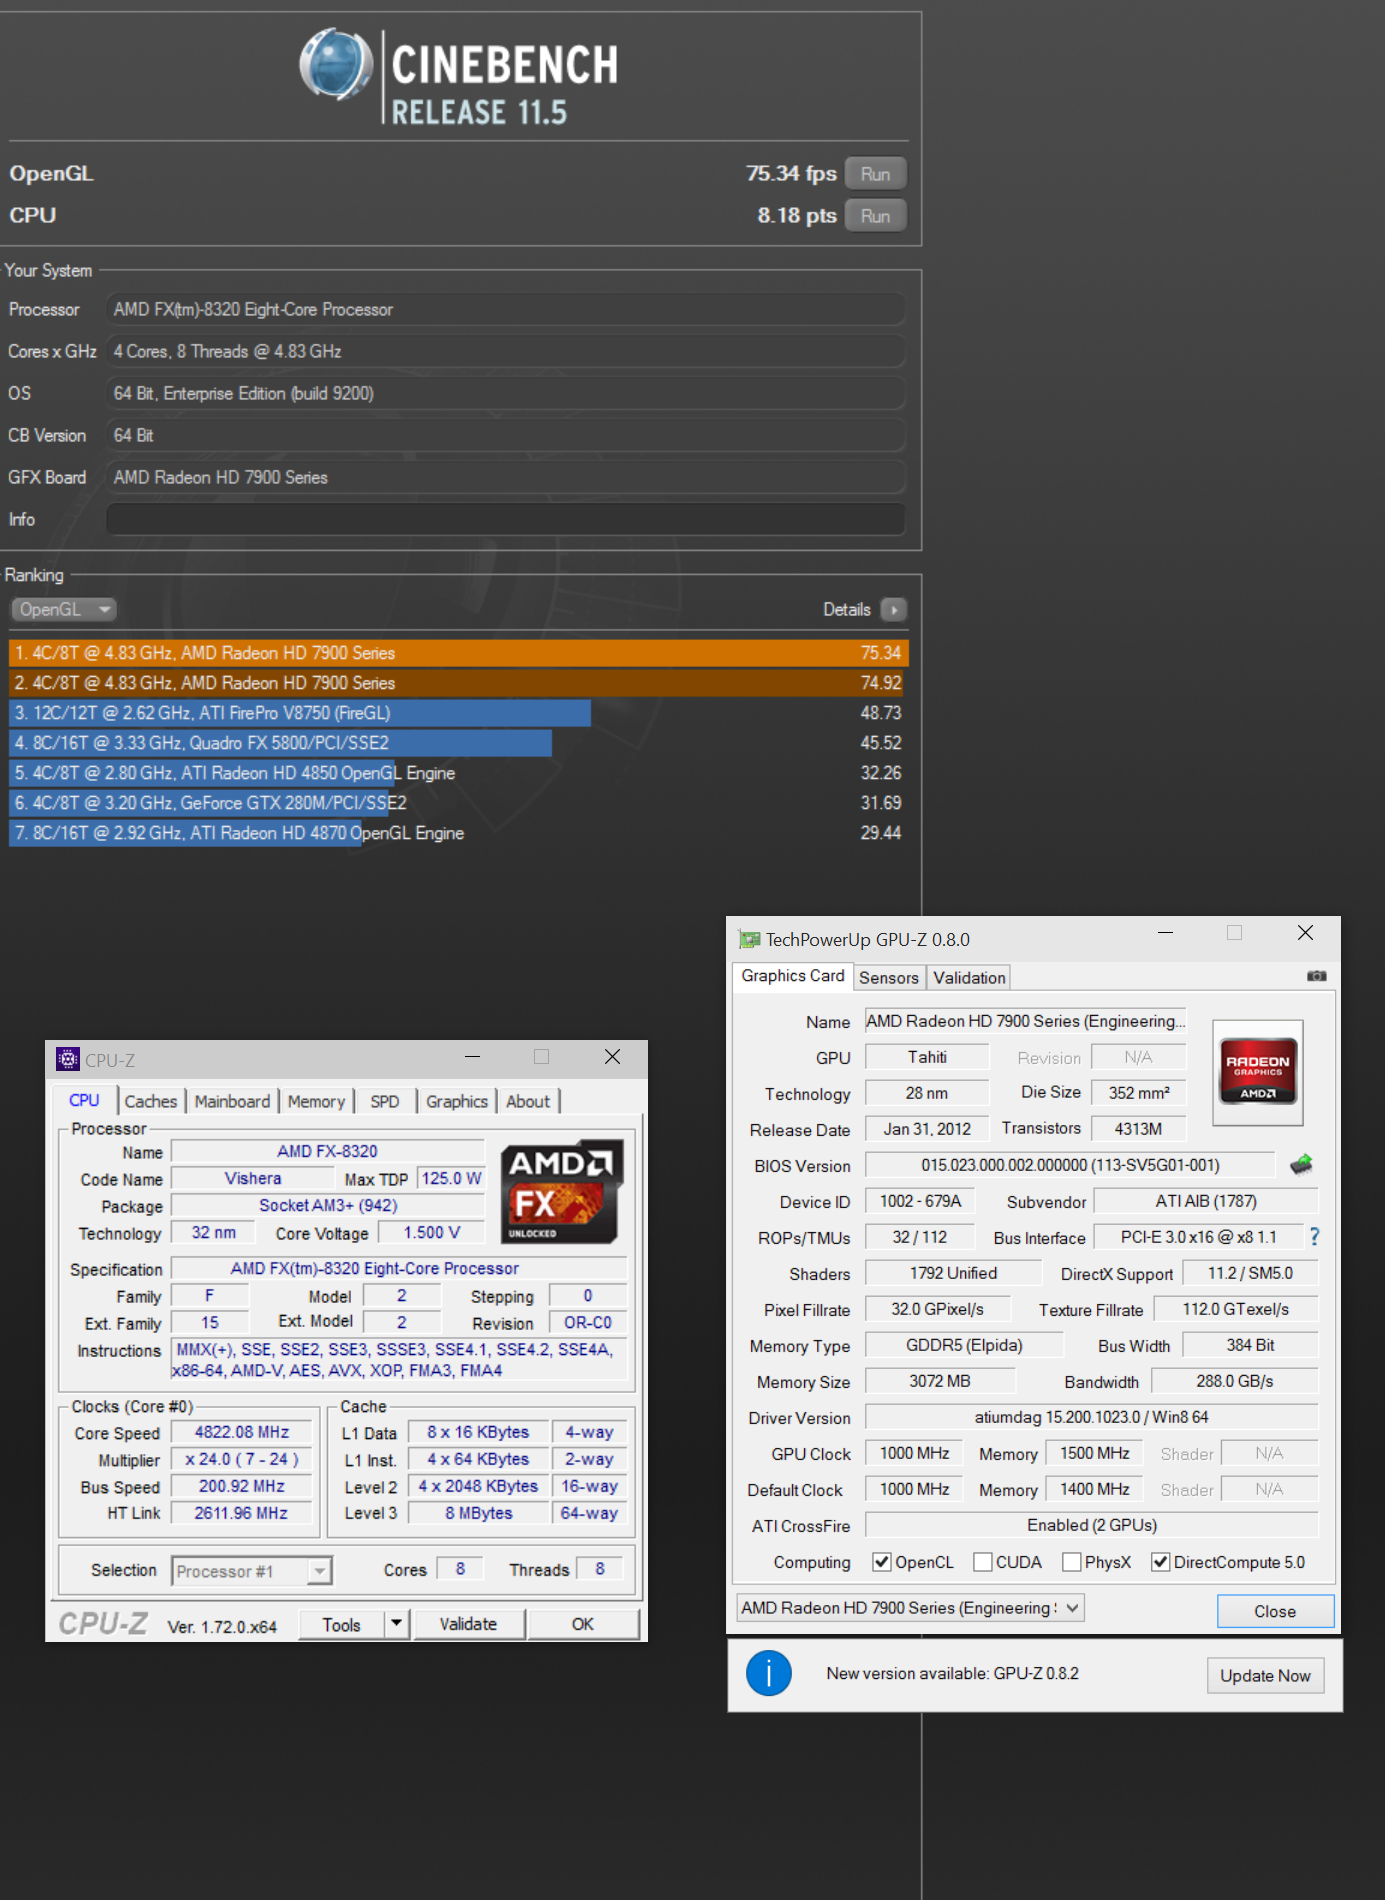This screenshot has width=1385, height=1900.
Task: Run the CPU benchmark in Cinebench
Action: [x=875, y=216]
